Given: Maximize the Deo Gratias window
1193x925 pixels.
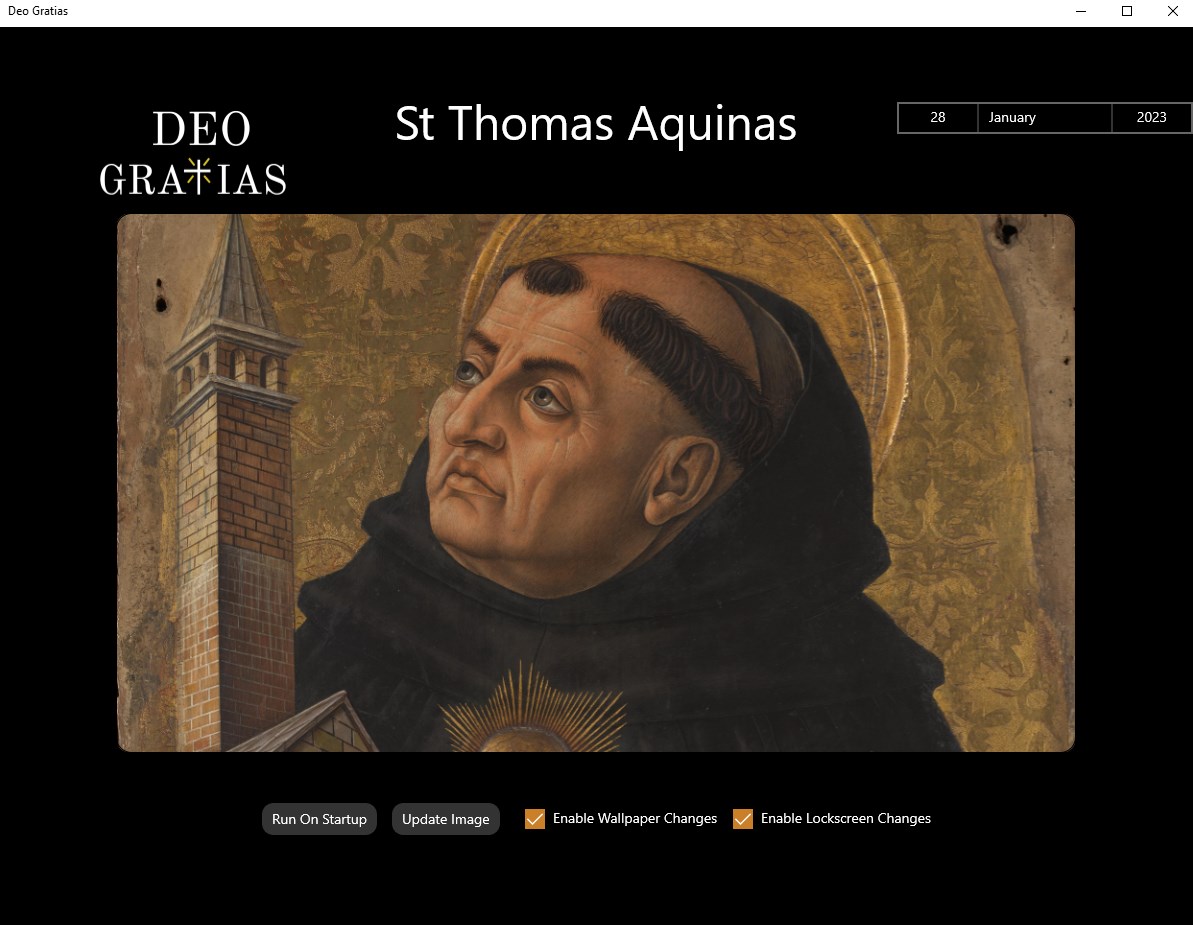Looking at the screenshot, I should point(1127,11).
